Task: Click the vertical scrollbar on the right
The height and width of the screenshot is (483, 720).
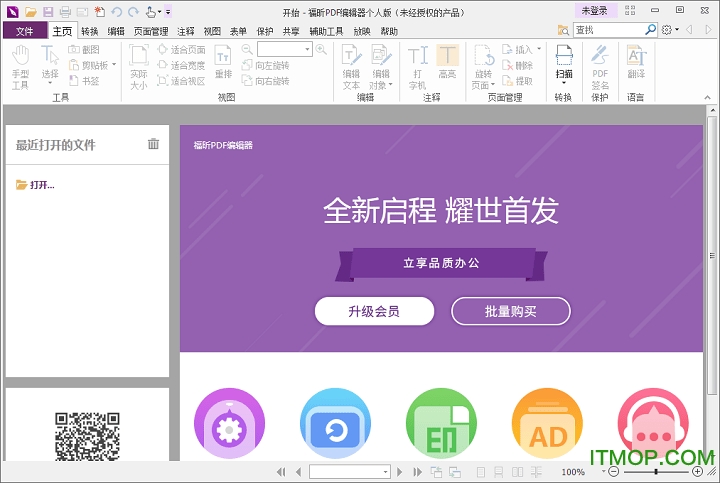Action: tap(712, 255)
